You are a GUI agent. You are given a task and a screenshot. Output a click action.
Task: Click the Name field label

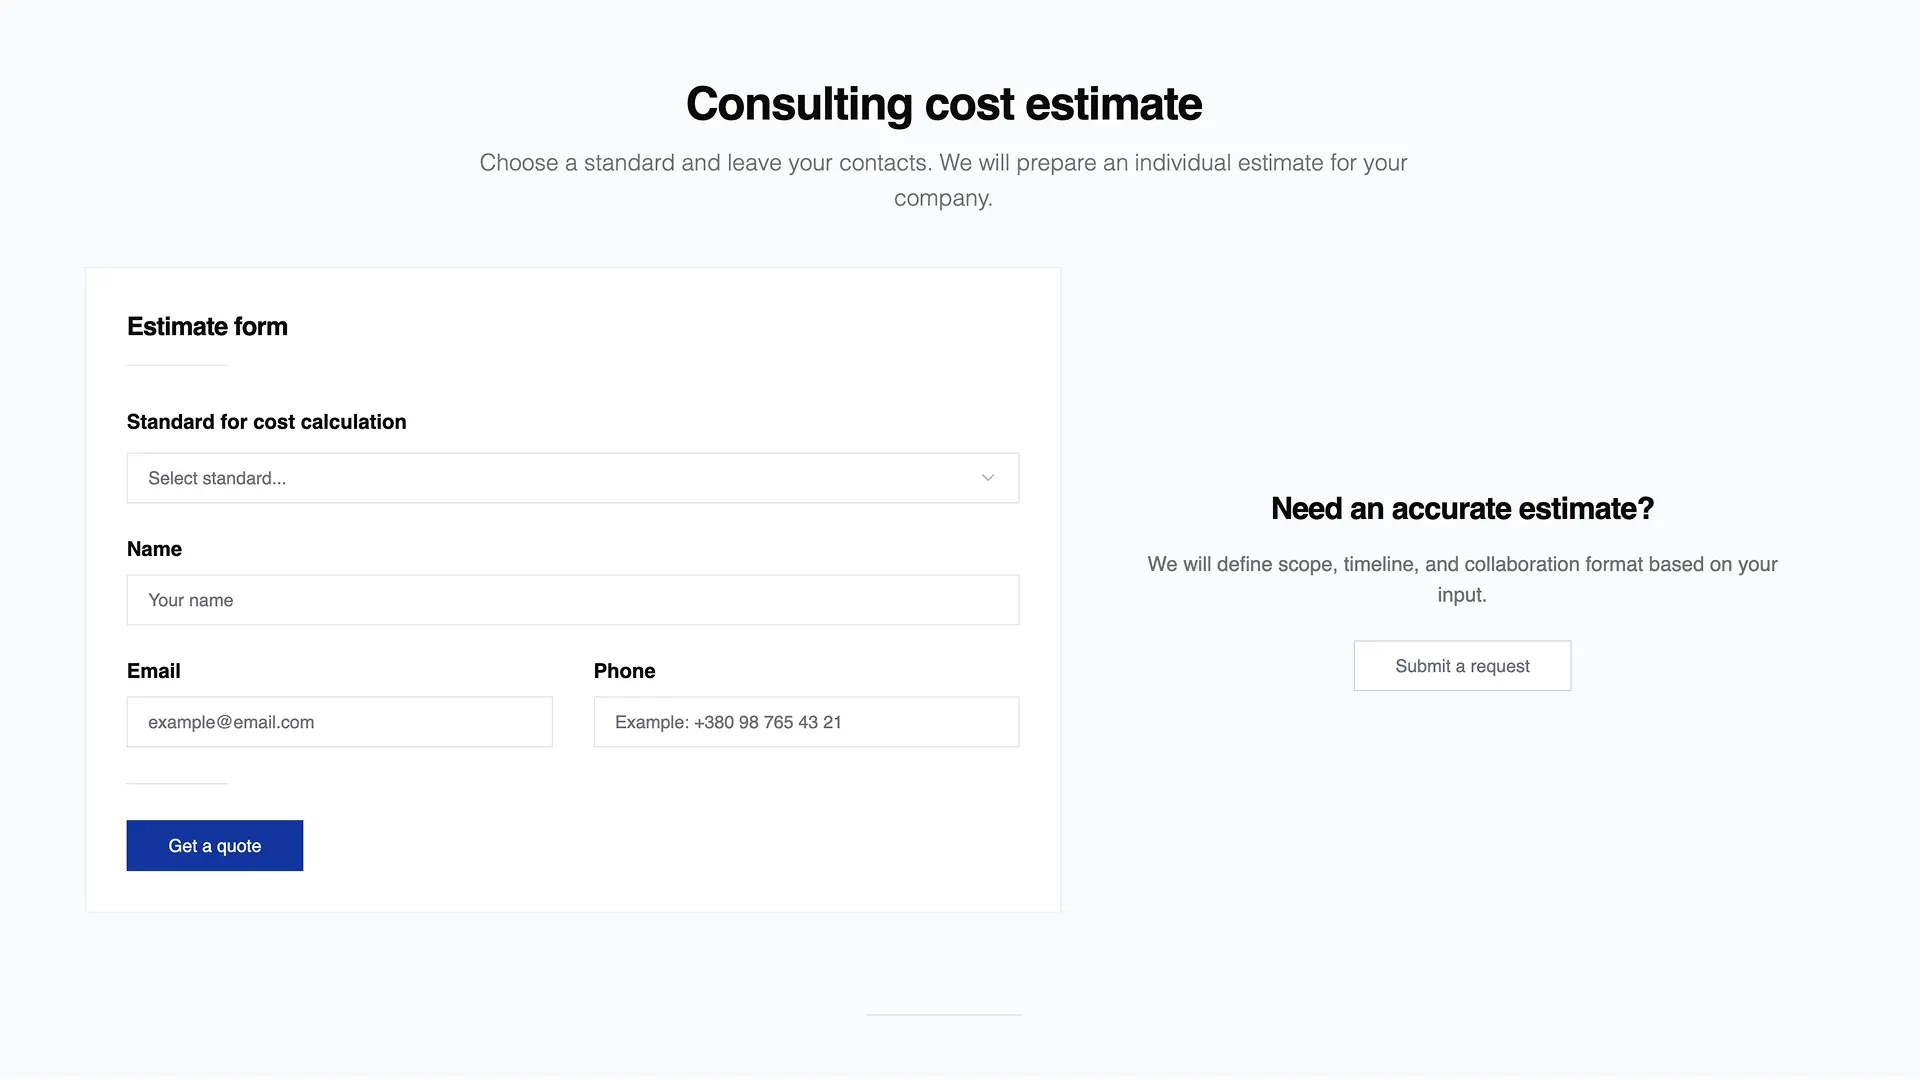coord(154,549)
